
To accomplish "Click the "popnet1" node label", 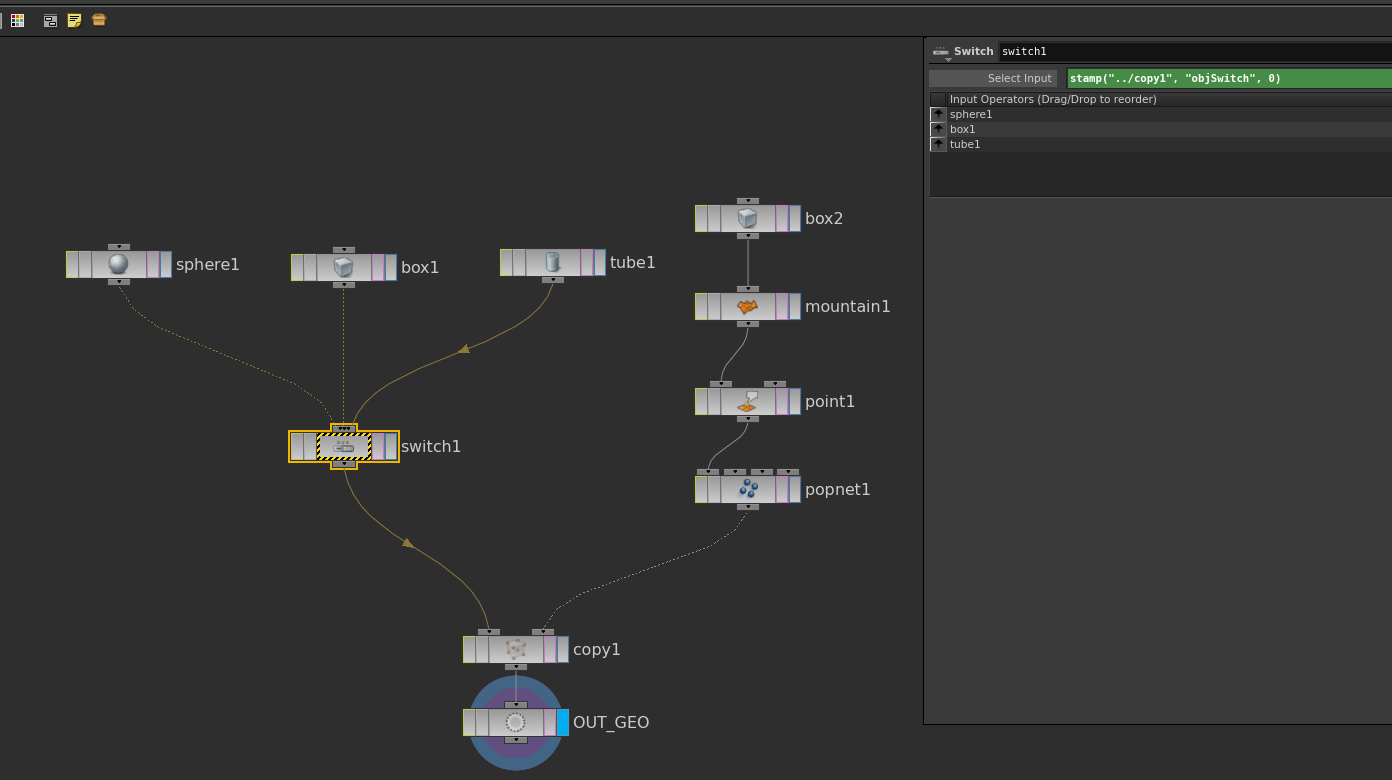I will pyautogui.click(x=838, y=490).
